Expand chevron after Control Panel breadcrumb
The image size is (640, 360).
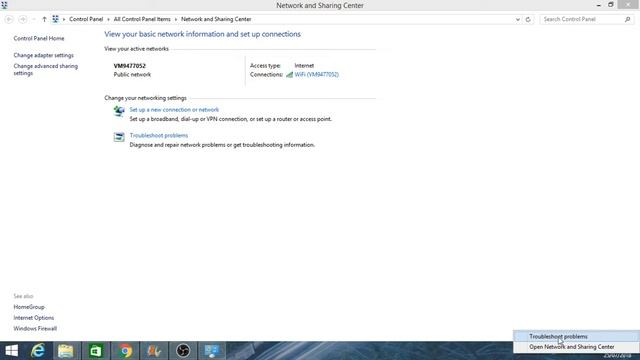tap(109, 19)
